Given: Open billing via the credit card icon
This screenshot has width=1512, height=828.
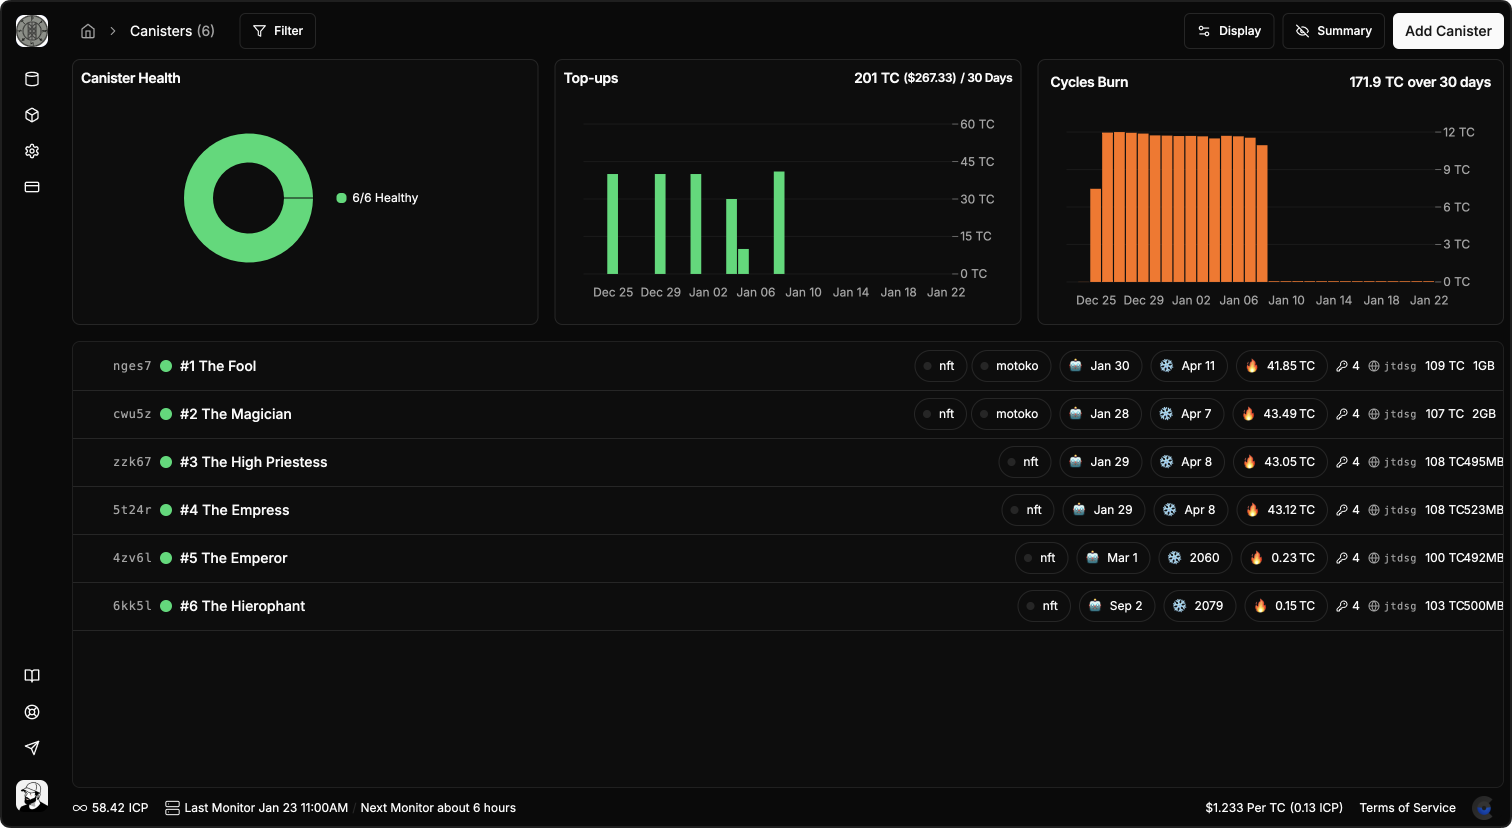Looking at the screenshot, I should (x=32, y=187).
